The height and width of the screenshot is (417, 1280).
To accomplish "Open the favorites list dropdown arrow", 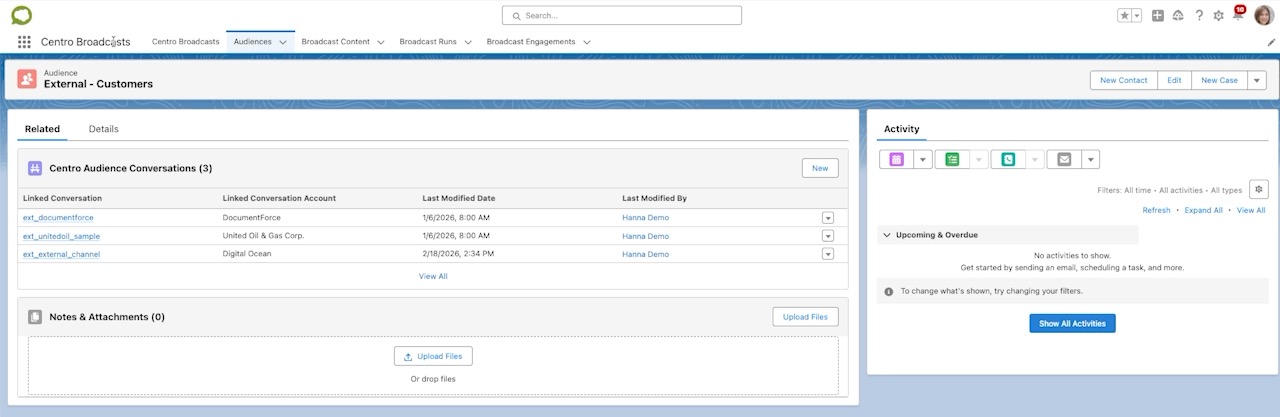I will click(1137, 15).
